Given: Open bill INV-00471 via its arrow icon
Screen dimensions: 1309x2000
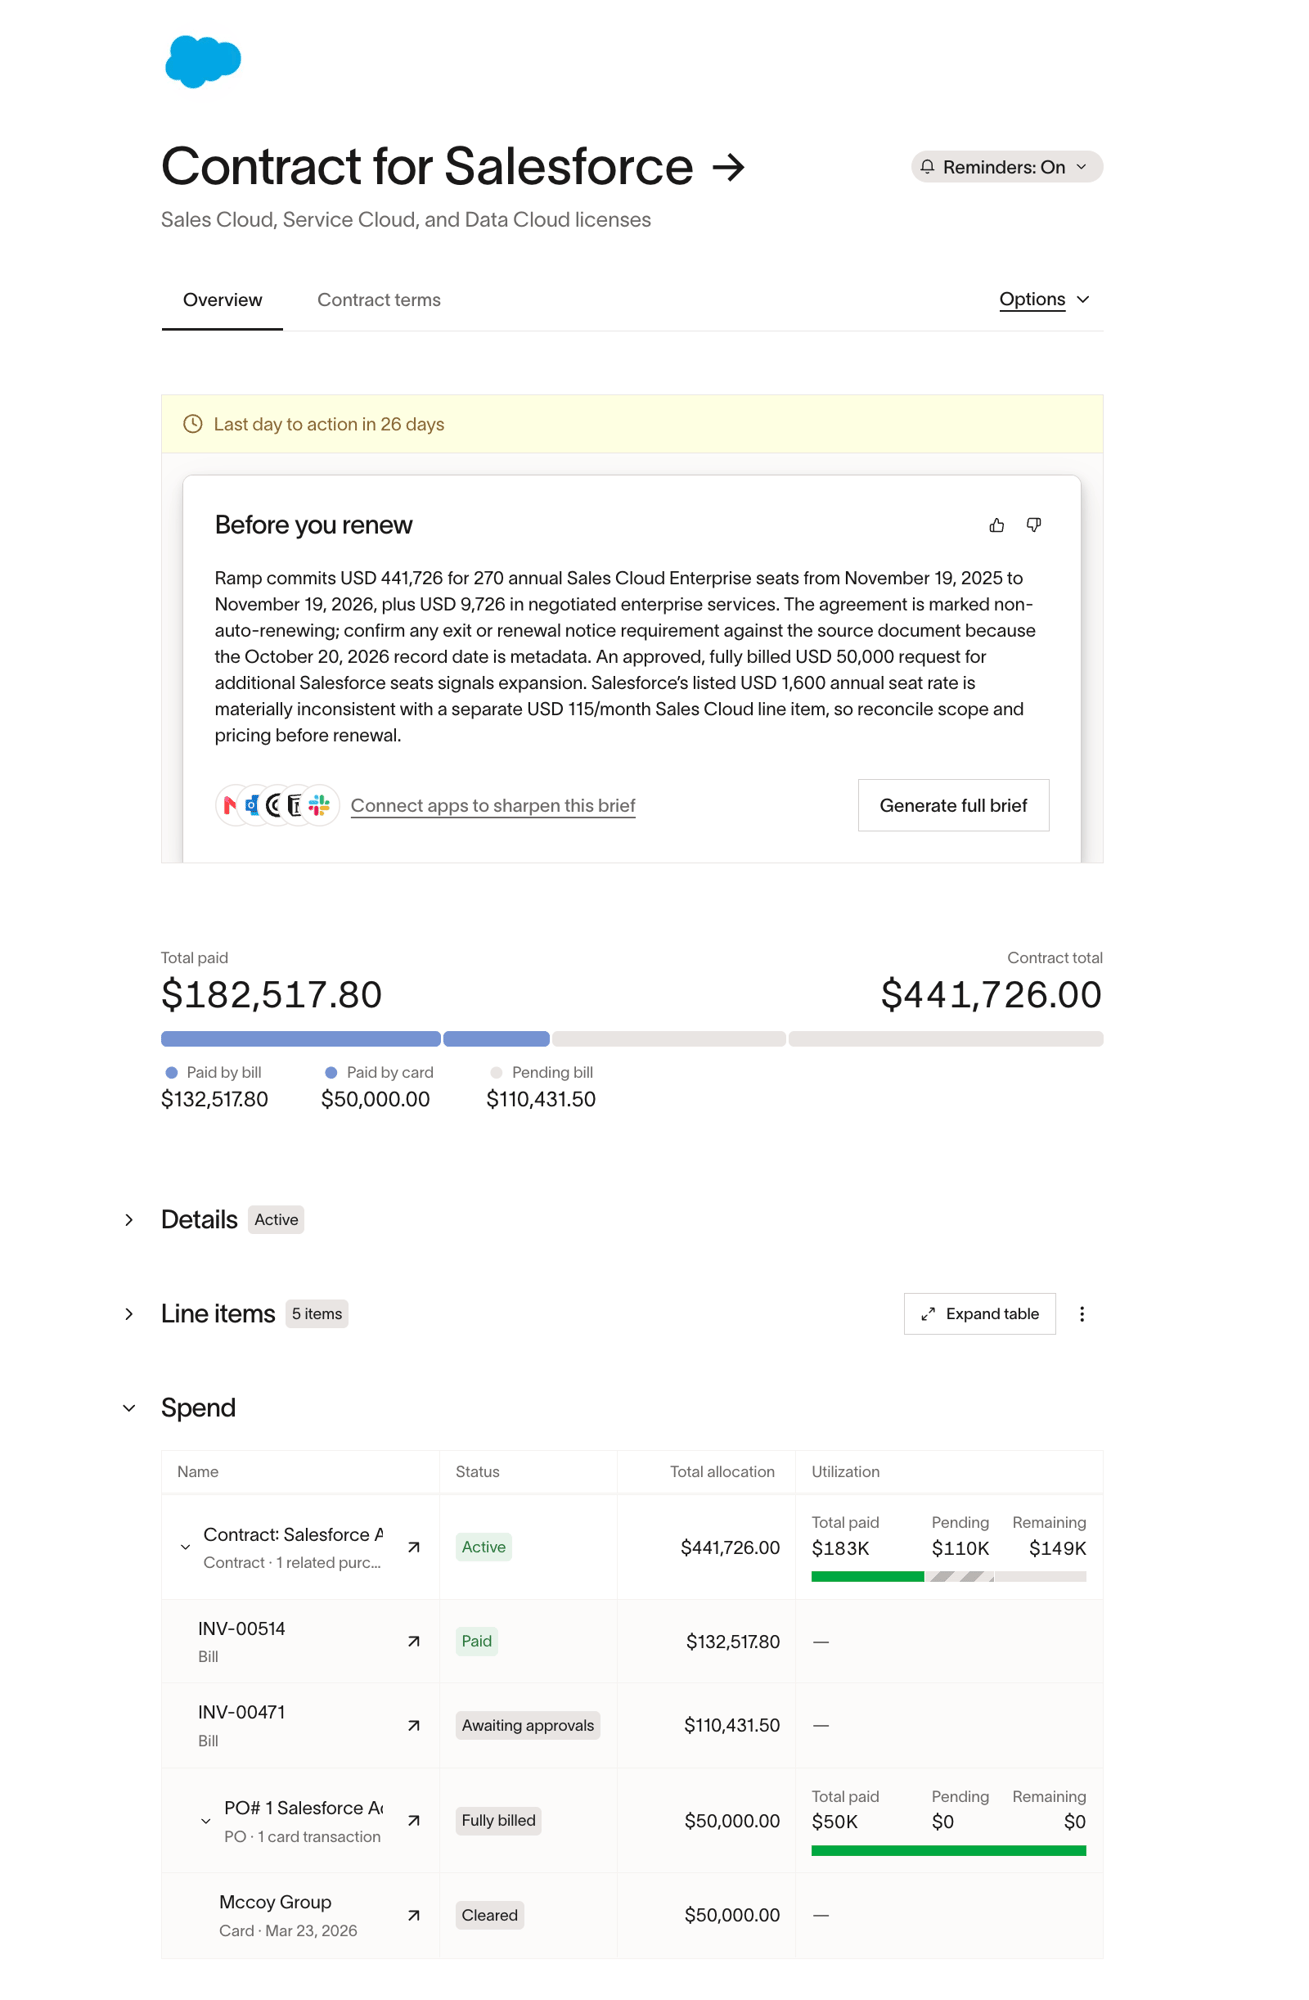Looking at the screenshot, I should 414,1725.
